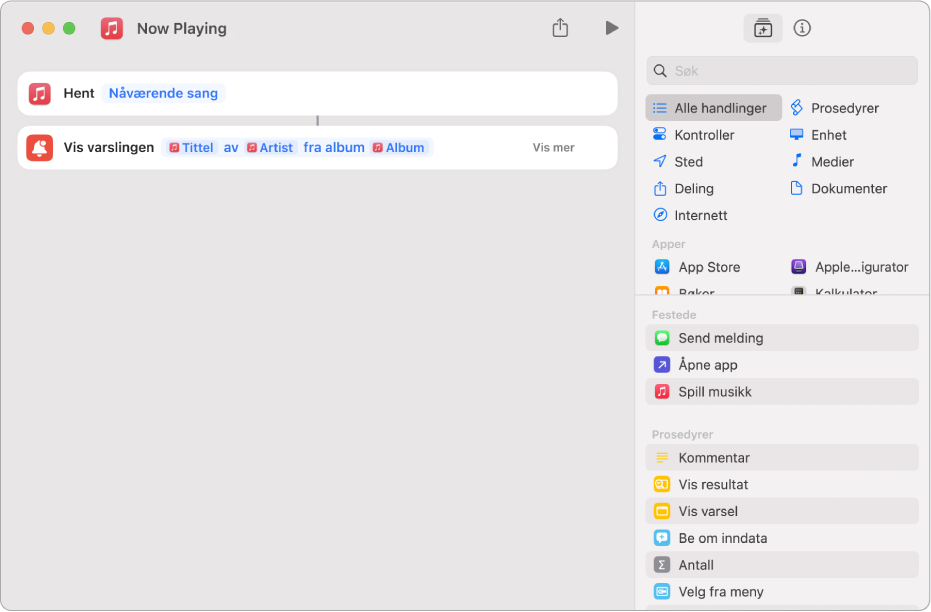The height and width of the screenshot is (612, 931).
Task: Add the Be om inndata action
Action: coord(782,538)
